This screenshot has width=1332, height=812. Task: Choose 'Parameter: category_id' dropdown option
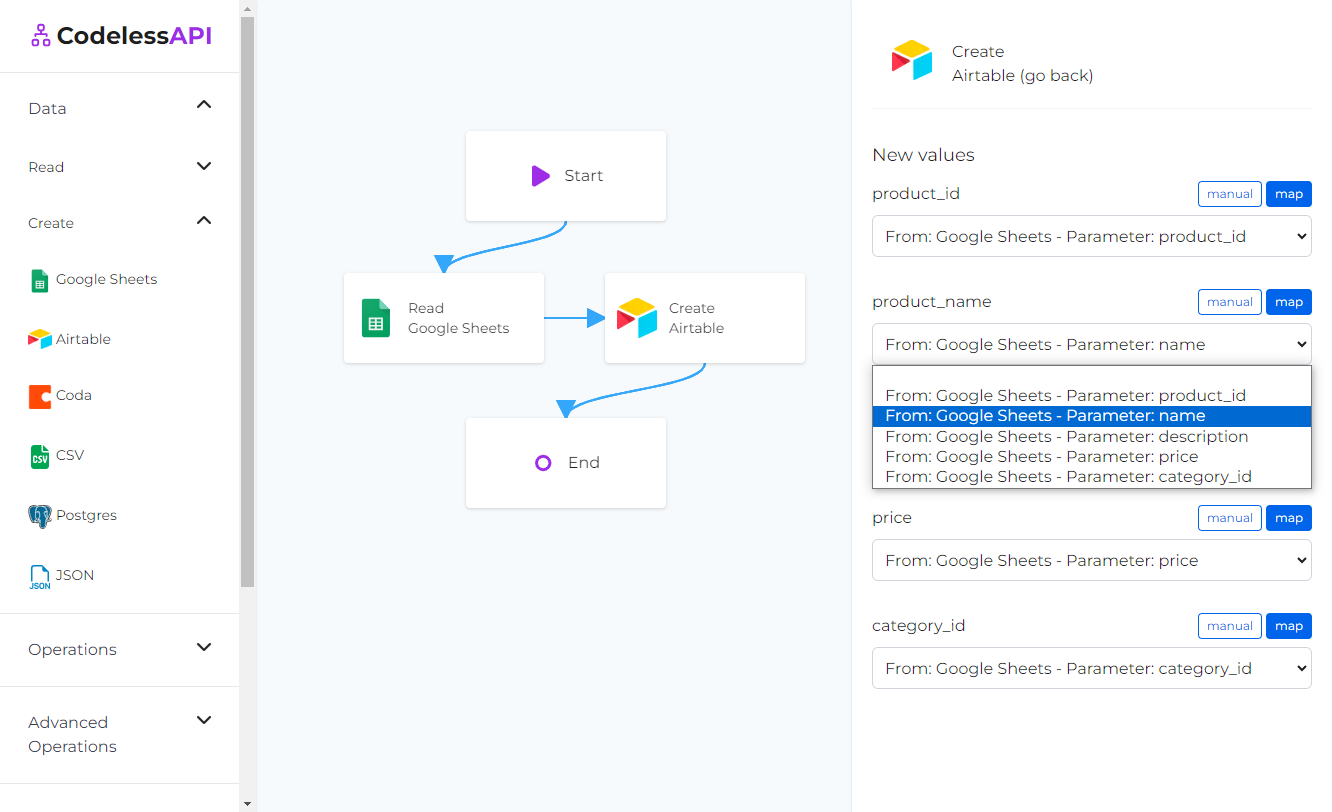click(1092, 477)
